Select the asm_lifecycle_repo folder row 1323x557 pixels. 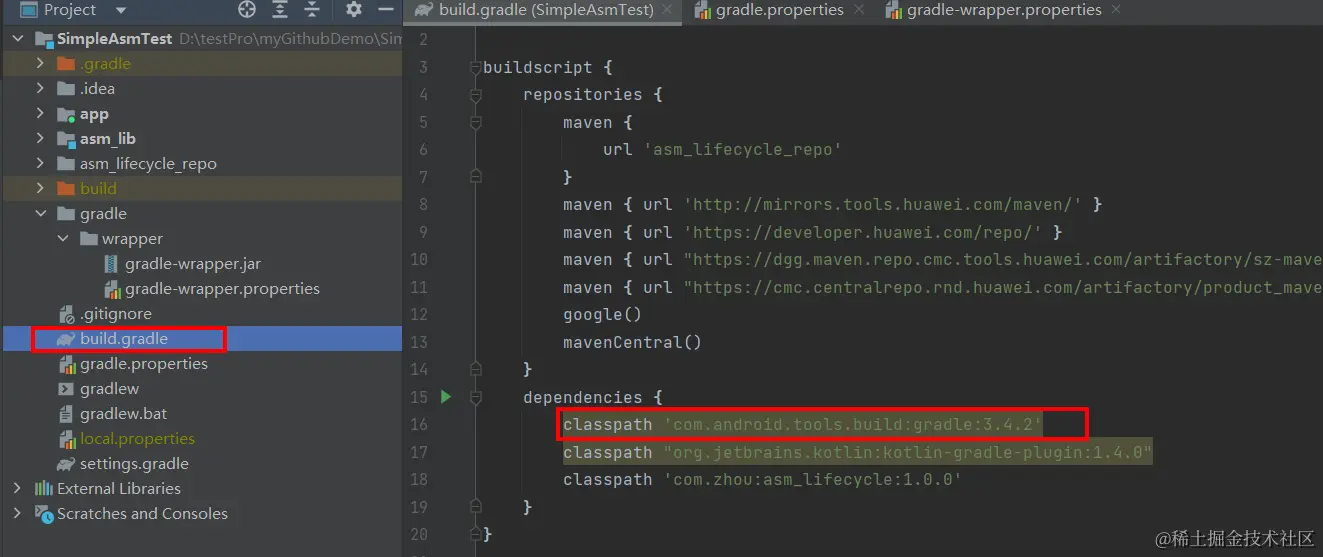(201, 164)
